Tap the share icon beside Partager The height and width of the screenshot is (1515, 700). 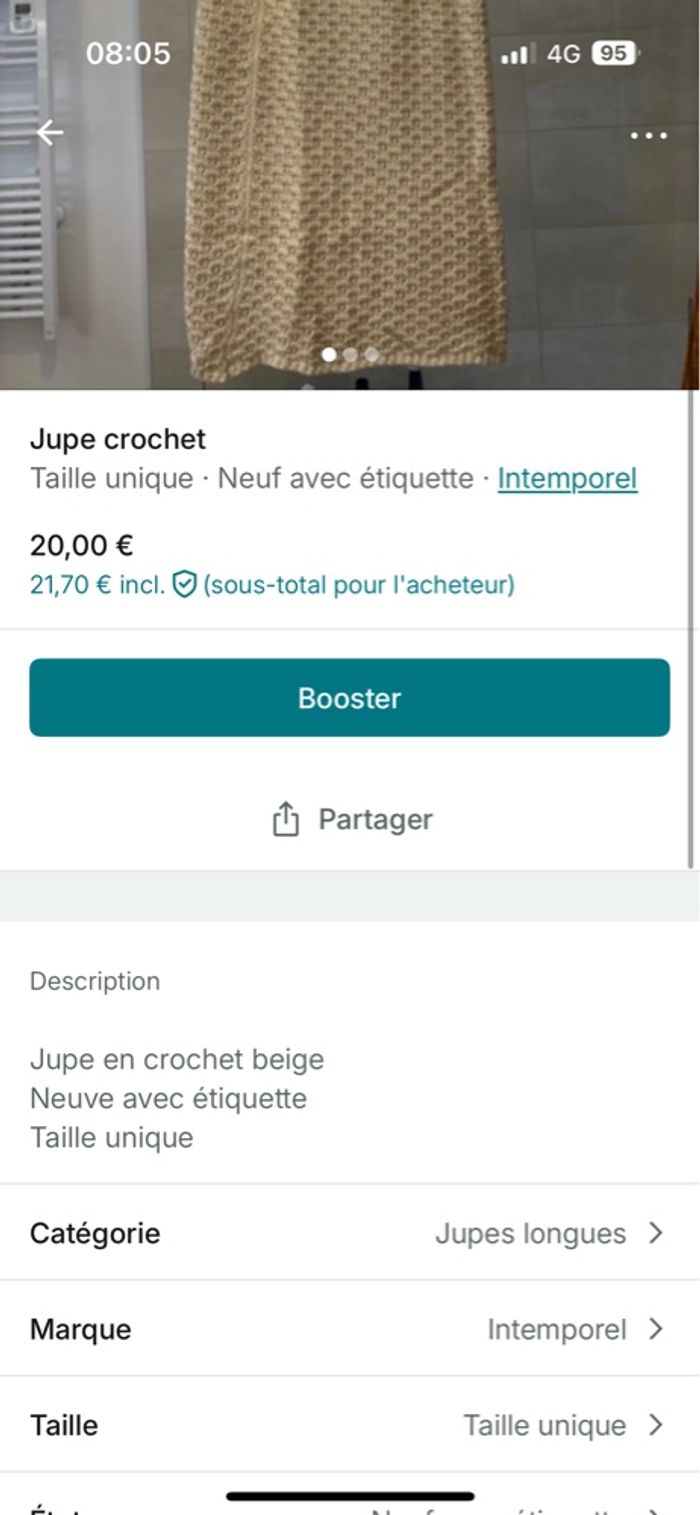[286, 819]
